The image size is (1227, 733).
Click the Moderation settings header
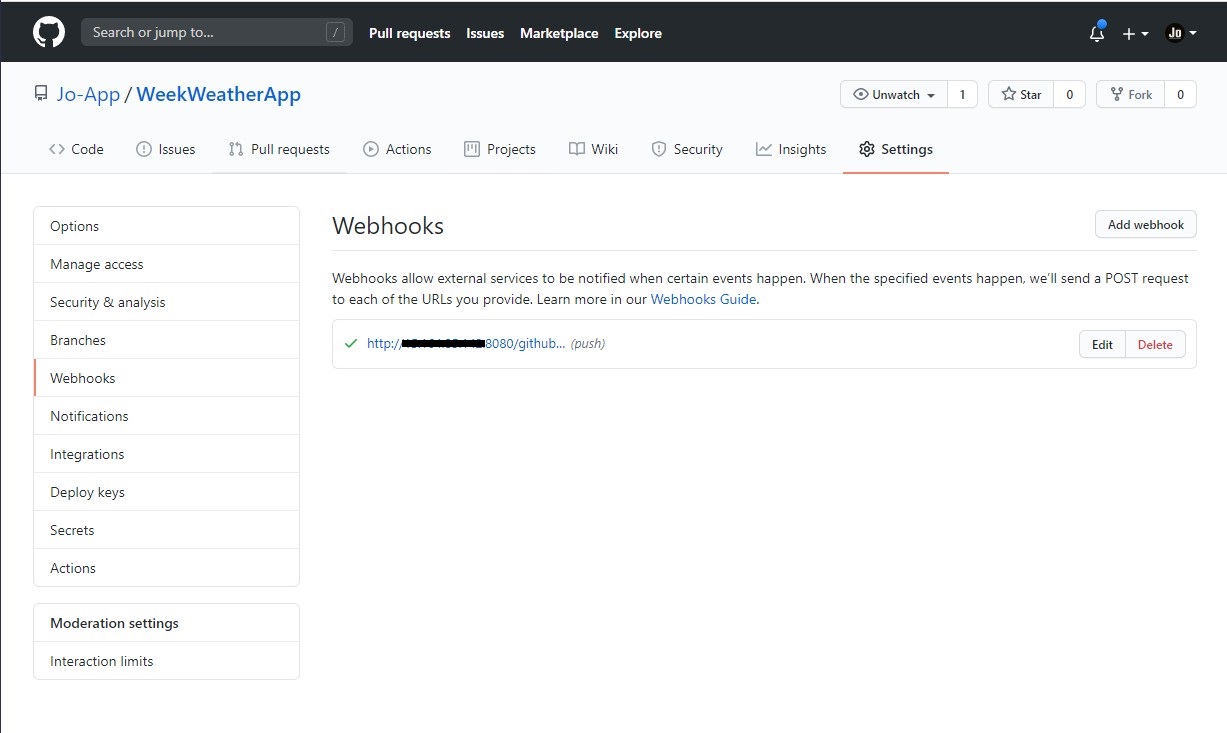pyautogui.click(x=166, y=623)
